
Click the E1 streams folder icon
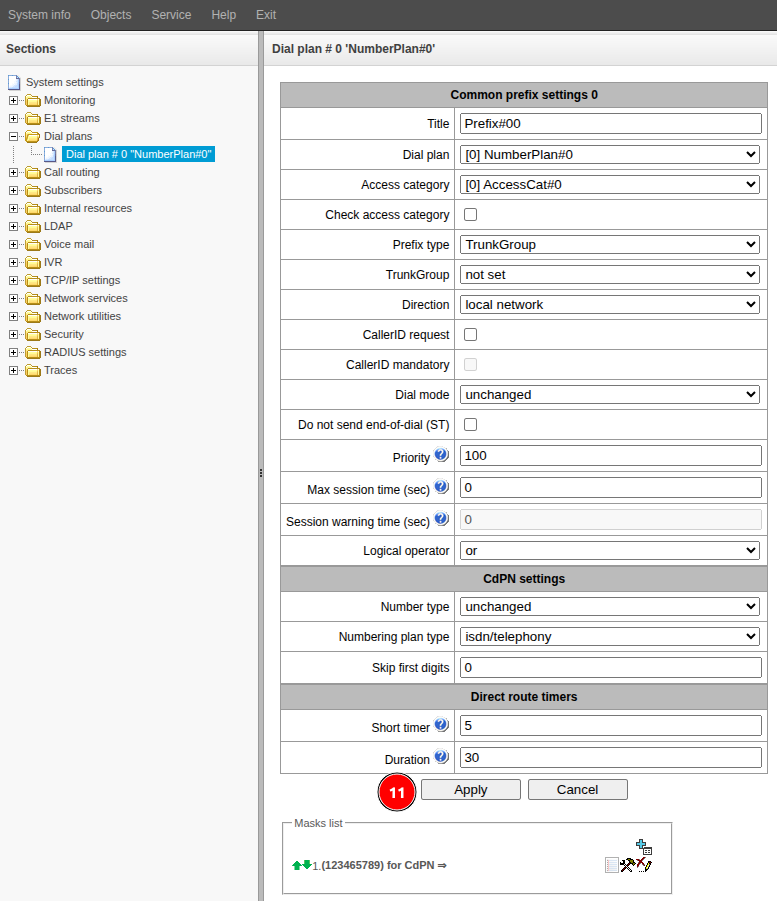click(x=33, y=118)
